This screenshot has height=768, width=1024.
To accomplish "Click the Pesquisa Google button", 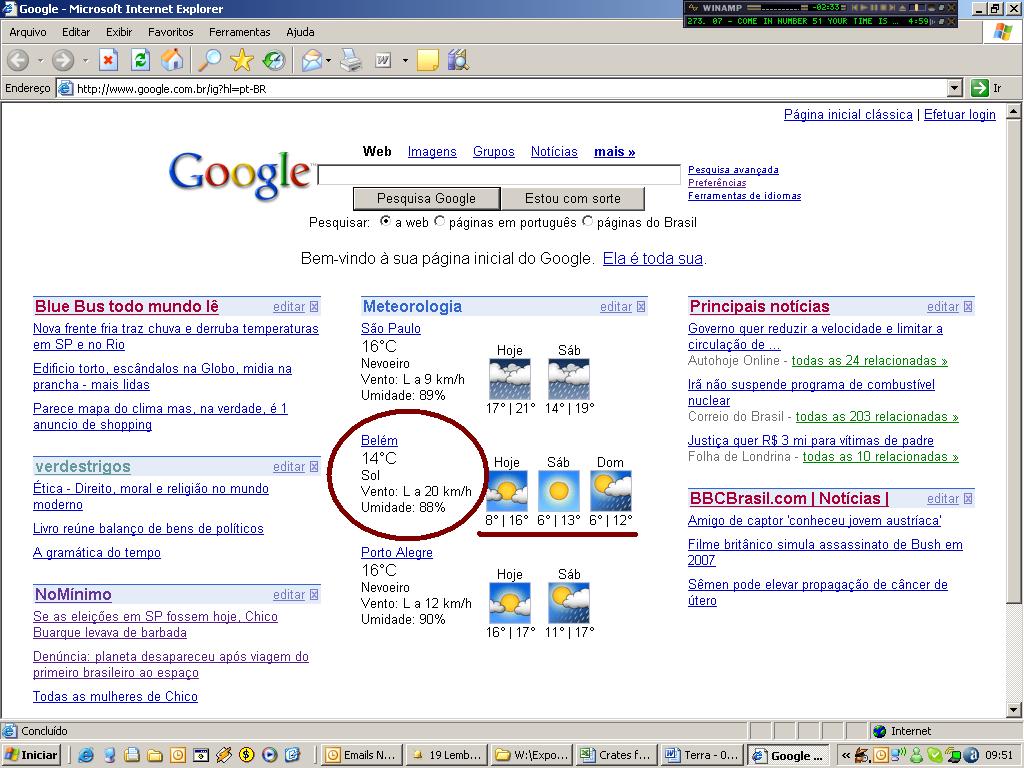I will coord(426,199).
